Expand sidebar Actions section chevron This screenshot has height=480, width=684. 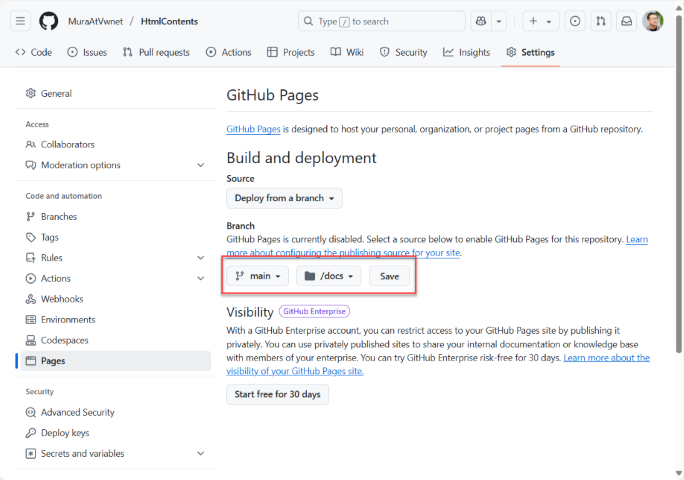[x=201, y=278]
